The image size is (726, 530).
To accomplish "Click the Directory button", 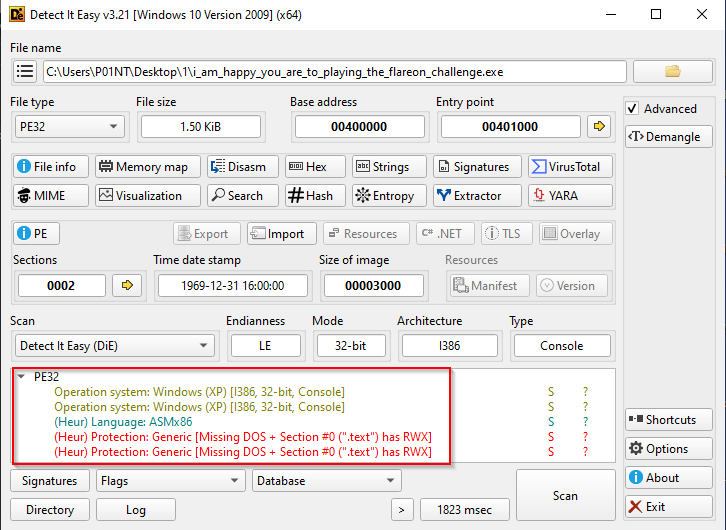I will pos(50,509).
